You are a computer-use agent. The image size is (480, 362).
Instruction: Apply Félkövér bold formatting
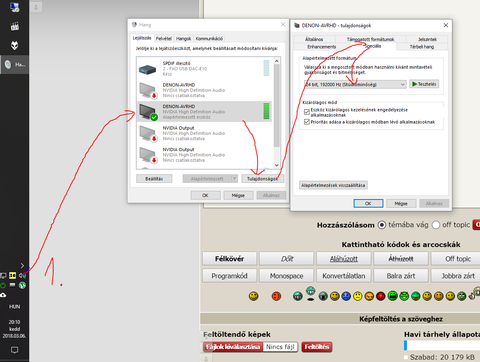pos(229,259)
